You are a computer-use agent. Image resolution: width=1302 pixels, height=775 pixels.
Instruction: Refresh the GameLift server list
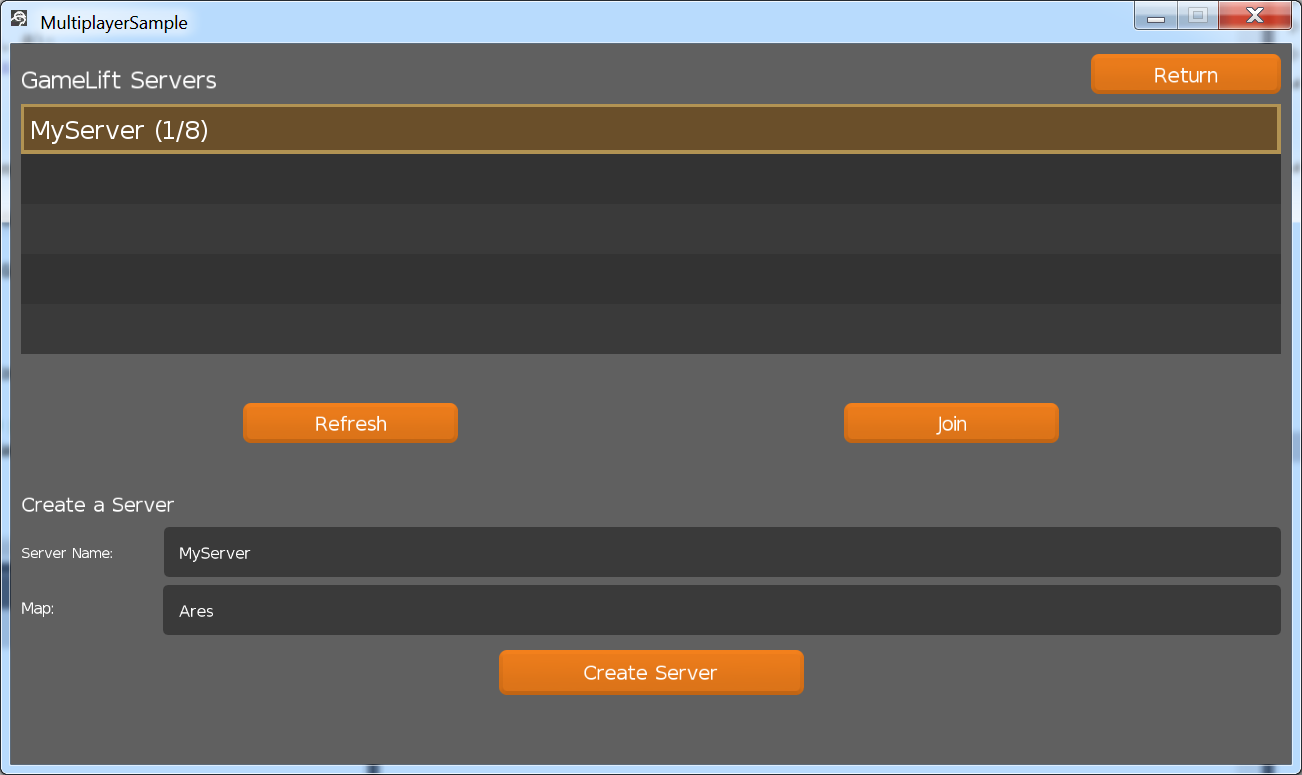pos(350,423)
